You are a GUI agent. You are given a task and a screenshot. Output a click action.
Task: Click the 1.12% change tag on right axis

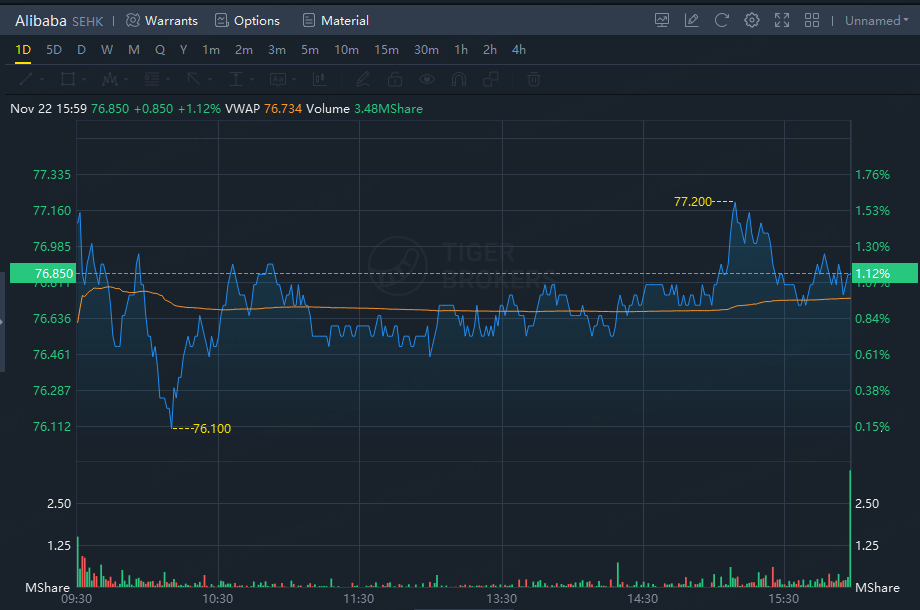(x=885, y=273)
